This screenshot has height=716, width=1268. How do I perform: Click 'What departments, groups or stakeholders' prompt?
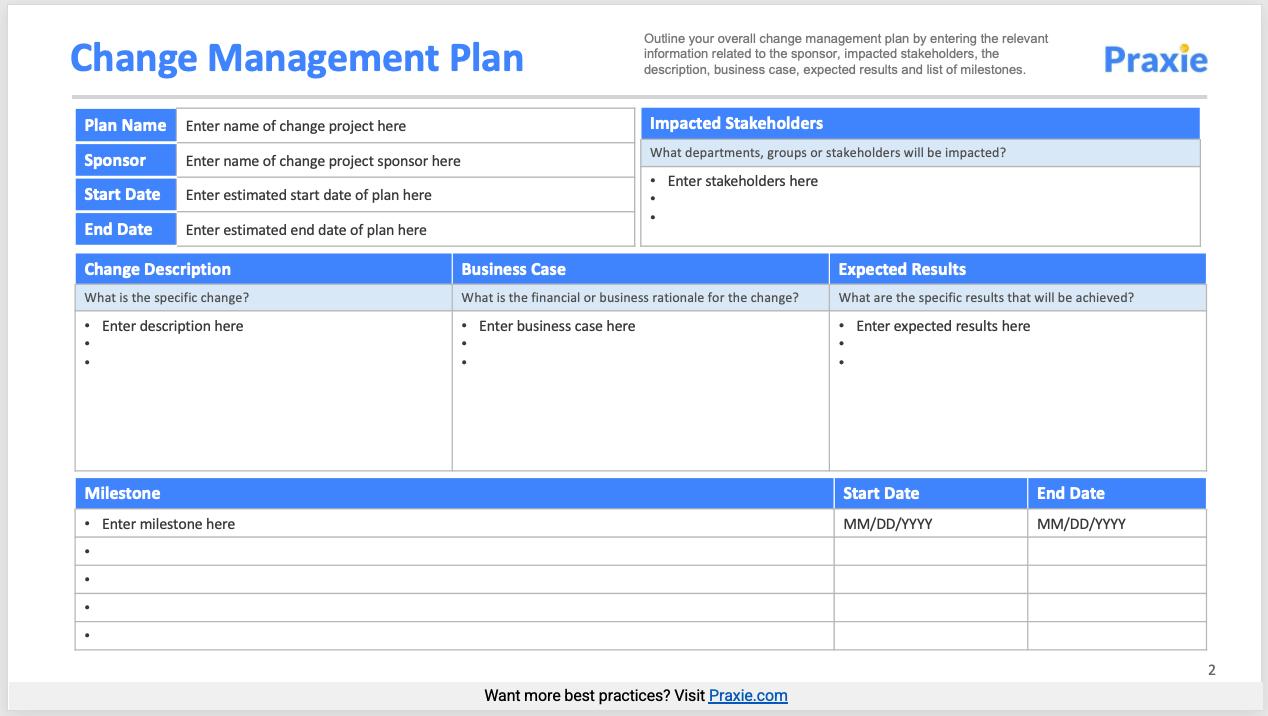pyautogui.click(x=828, y=152)
